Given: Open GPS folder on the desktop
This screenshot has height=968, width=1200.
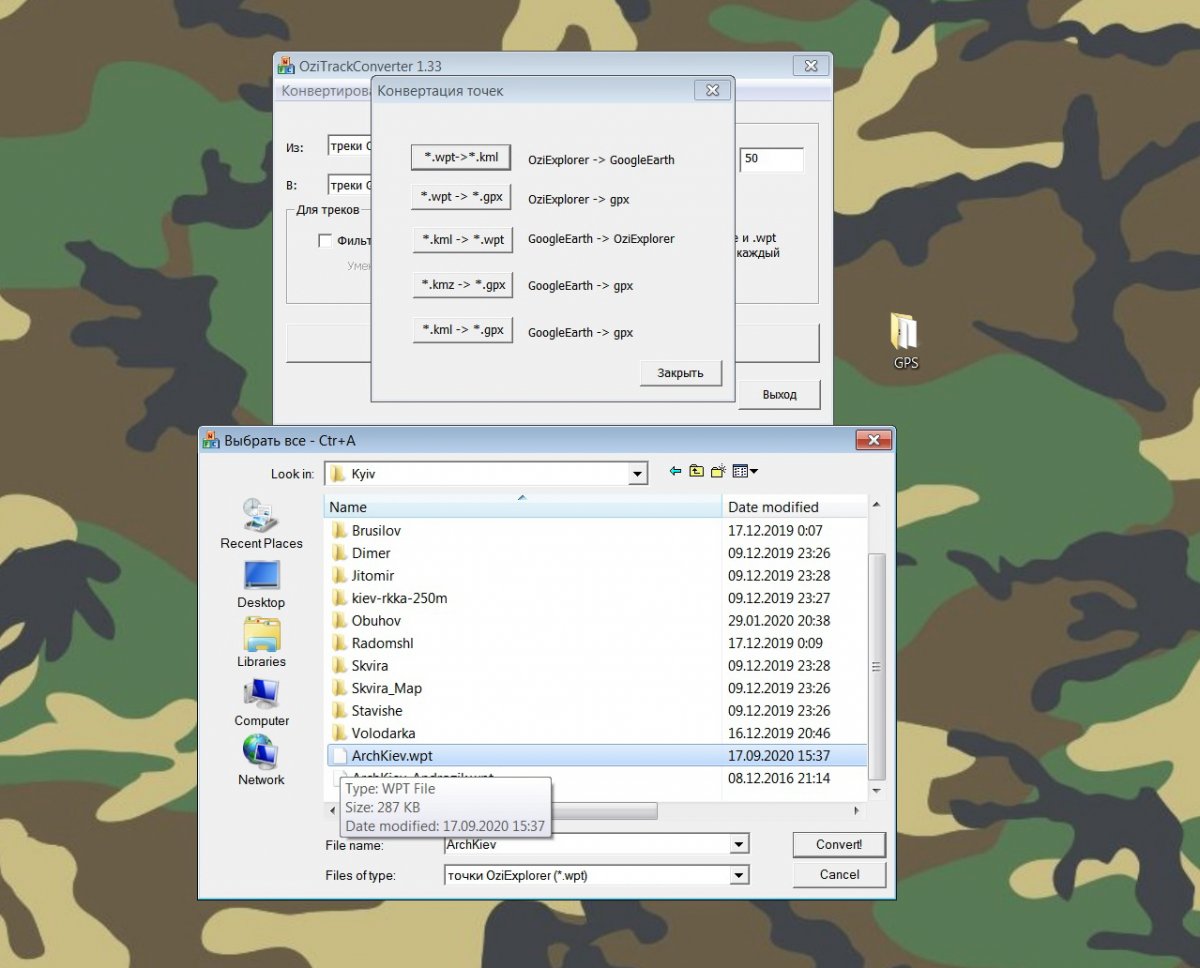Looking at the screenshot, I should [905, 340].
